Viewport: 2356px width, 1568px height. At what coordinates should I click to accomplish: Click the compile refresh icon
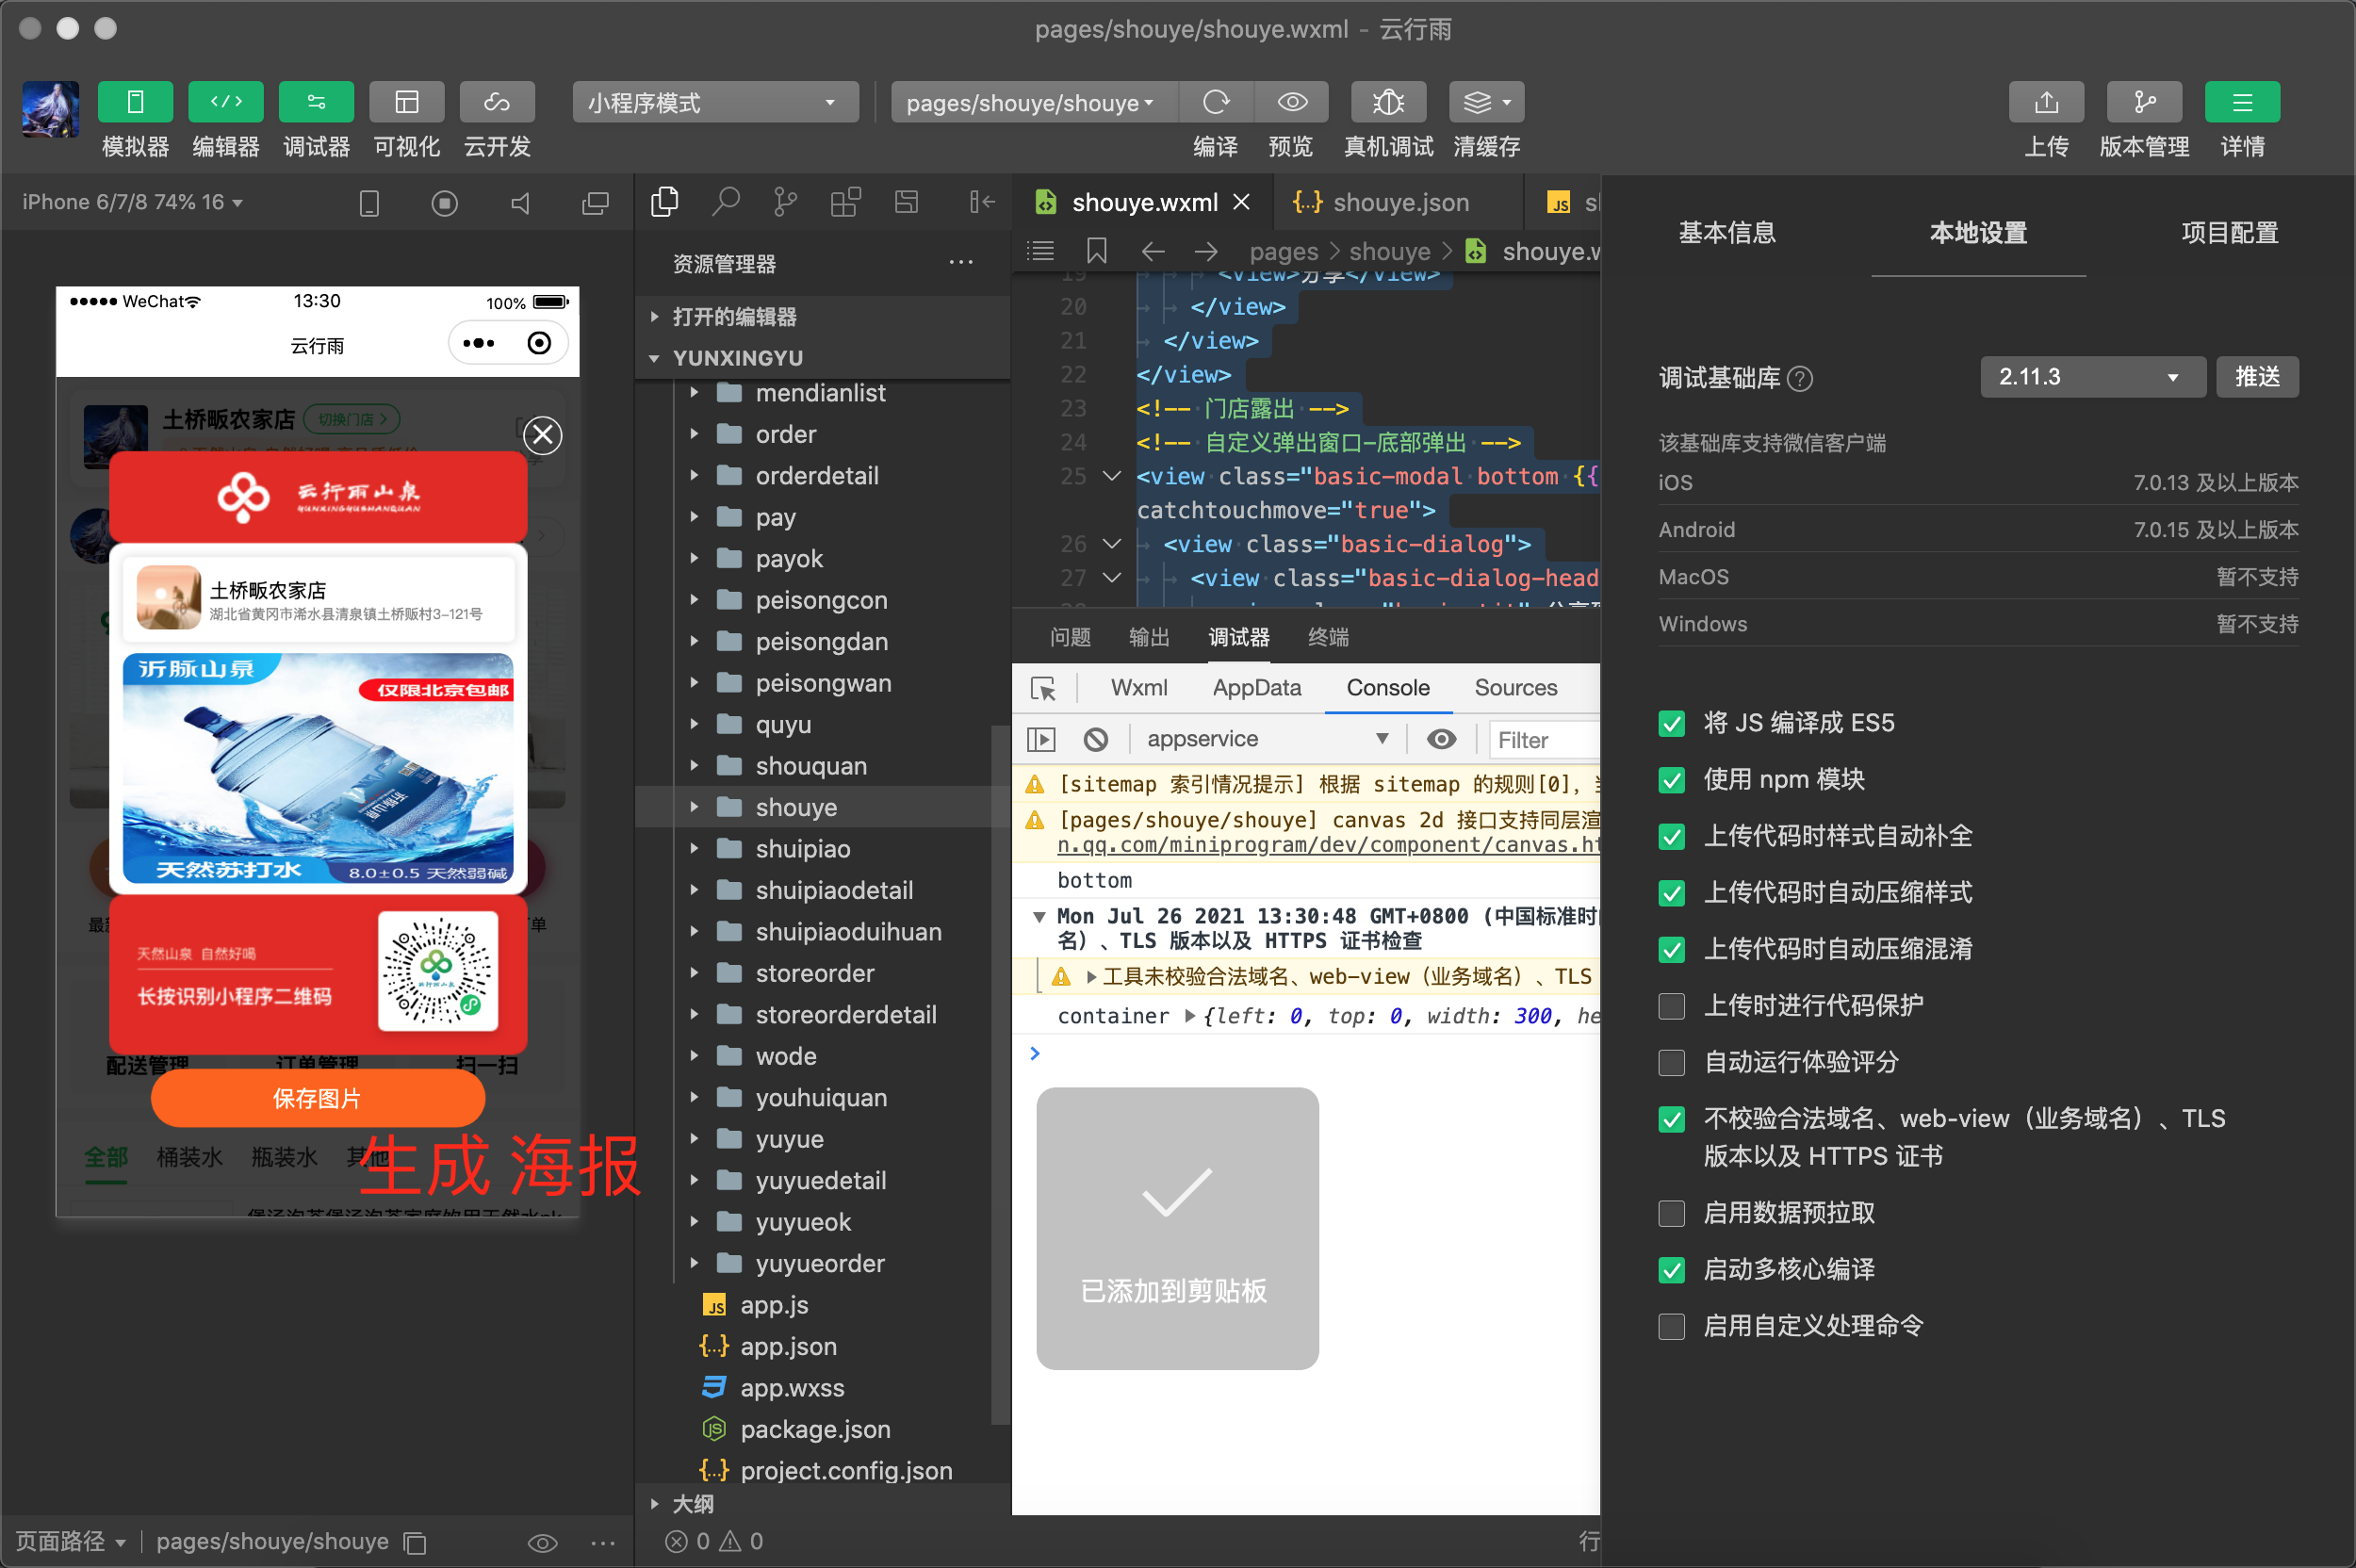(1216, 102)
